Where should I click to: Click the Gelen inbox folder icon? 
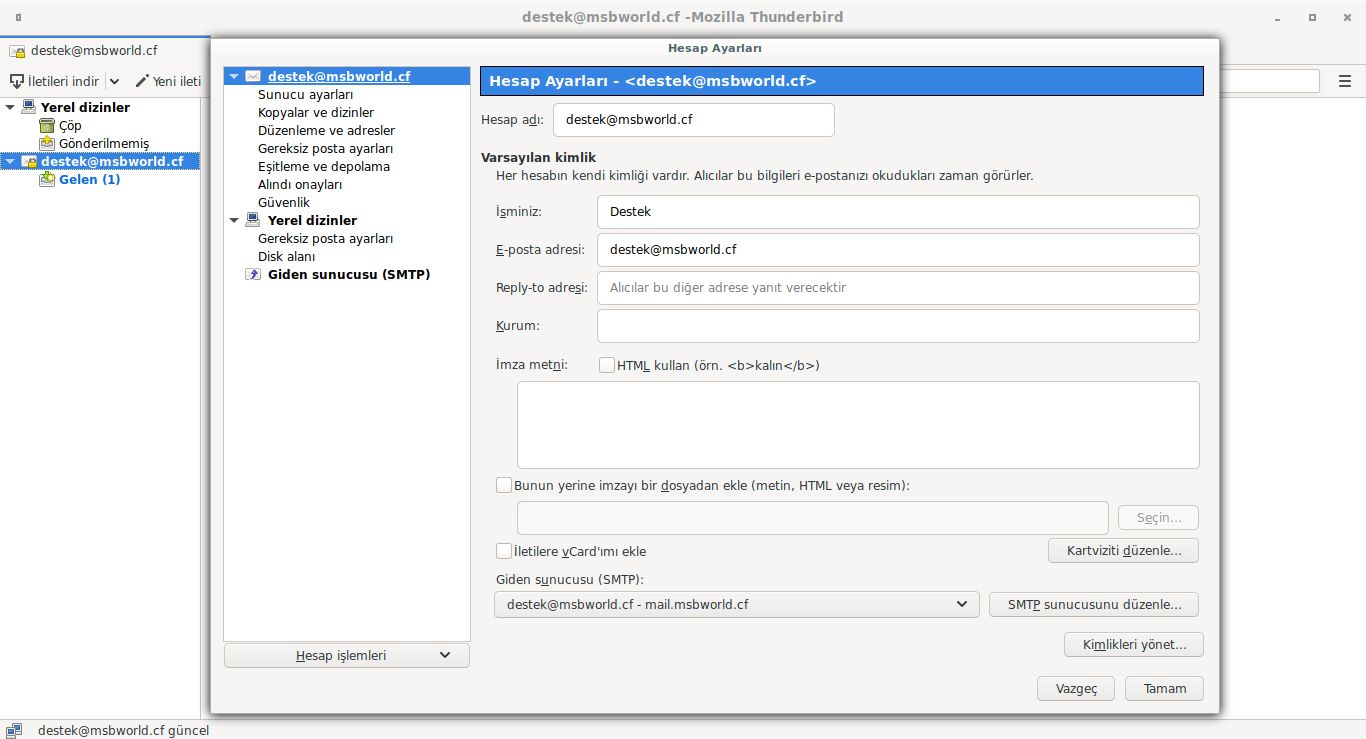point(47,179)
